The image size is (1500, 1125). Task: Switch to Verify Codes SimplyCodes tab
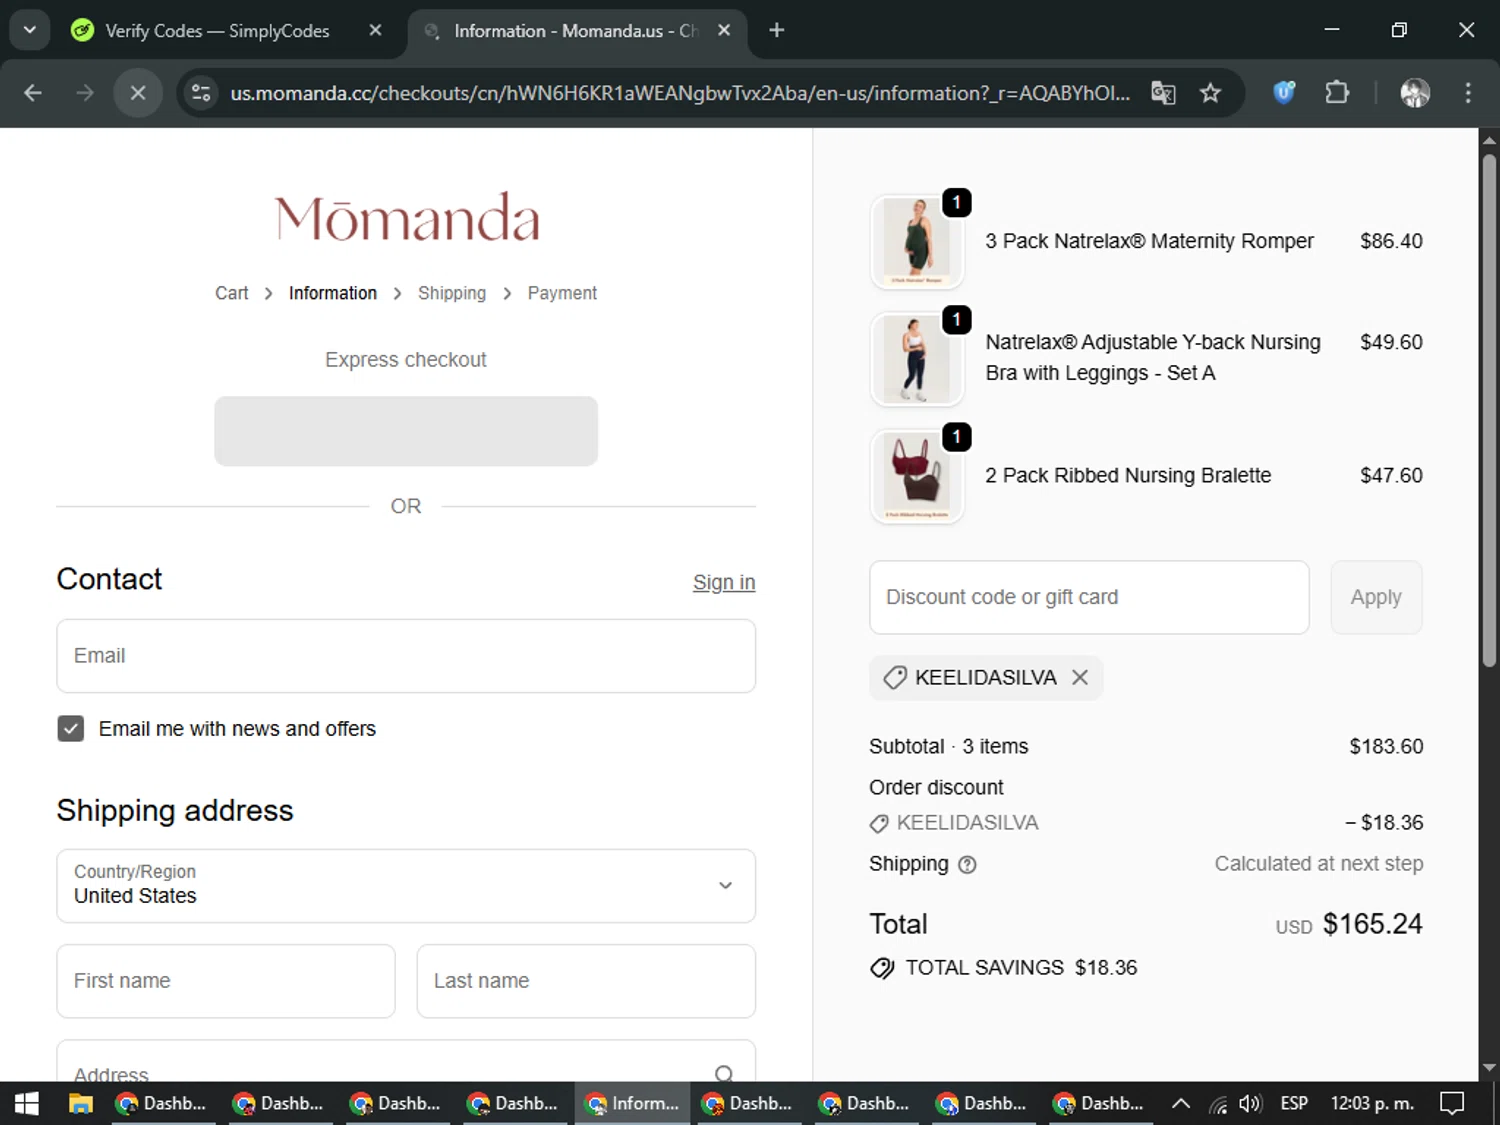tap(218, 31)
